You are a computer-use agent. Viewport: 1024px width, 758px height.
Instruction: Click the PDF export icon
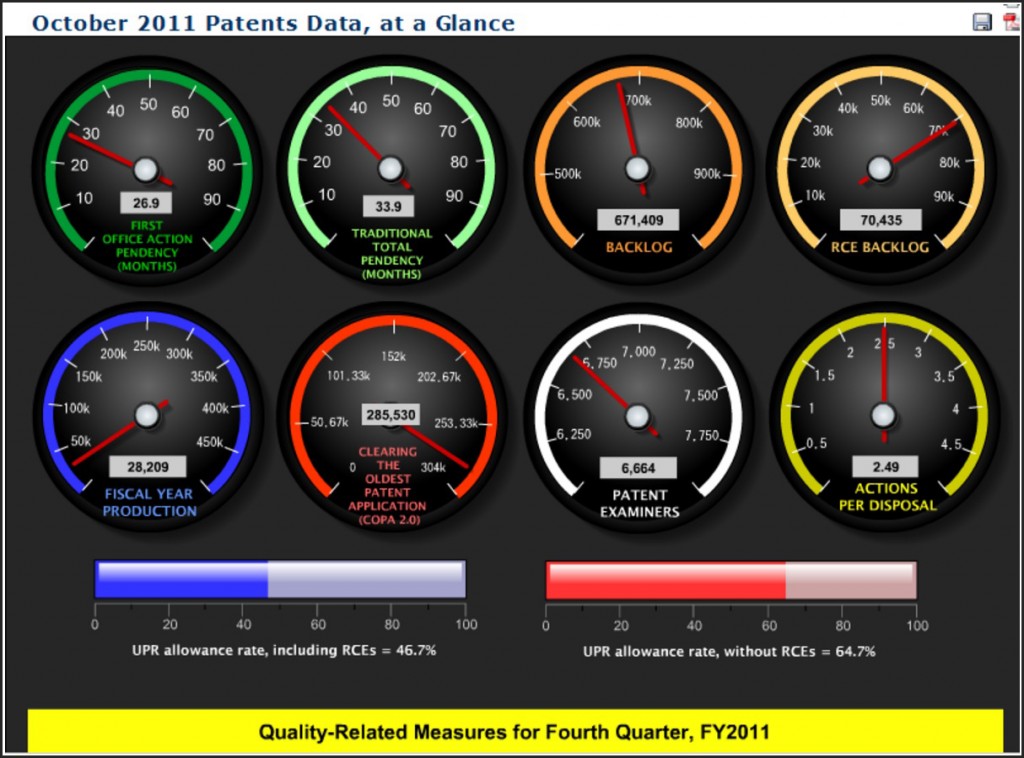(1010, 21)
